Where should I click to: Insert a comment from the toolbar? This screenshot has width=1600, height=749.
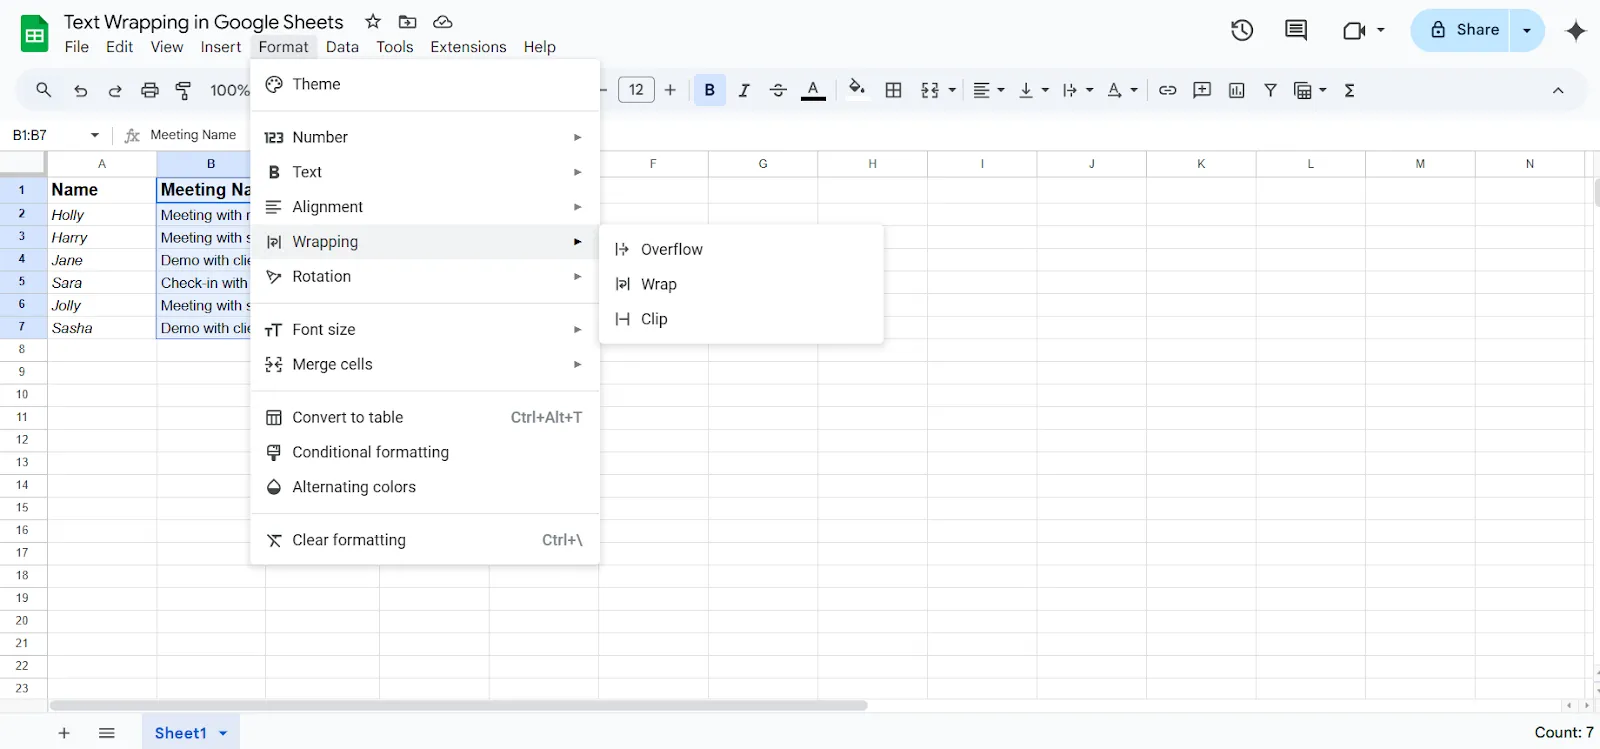click(1202, 90)
